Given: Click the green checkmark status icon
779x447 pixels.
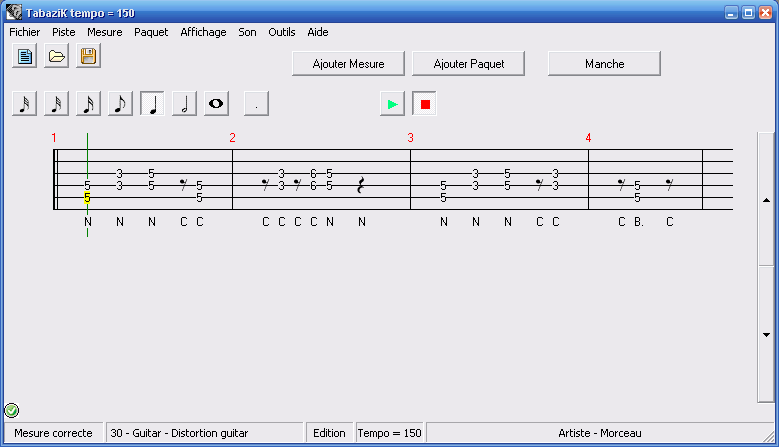Looking at the screenshot, I should 11,411.
